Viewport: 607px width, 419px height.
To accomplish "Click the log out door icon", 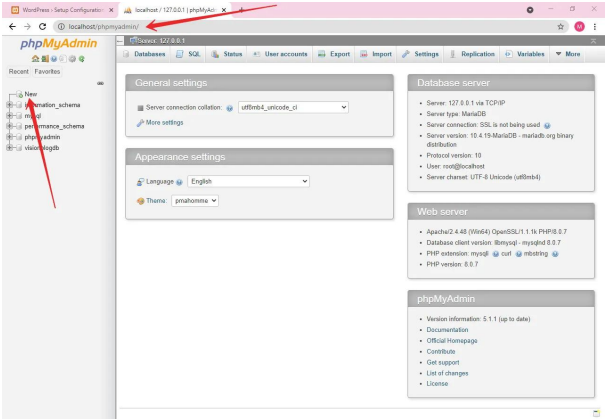I will point(45,59).
